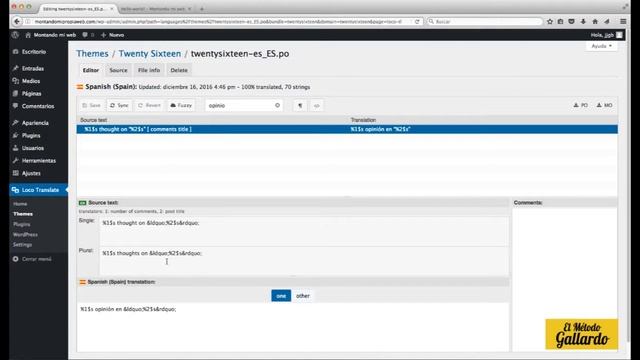Toggle code view button
Viewport: 640px width, 360px height.
click(x=317, y=106)
